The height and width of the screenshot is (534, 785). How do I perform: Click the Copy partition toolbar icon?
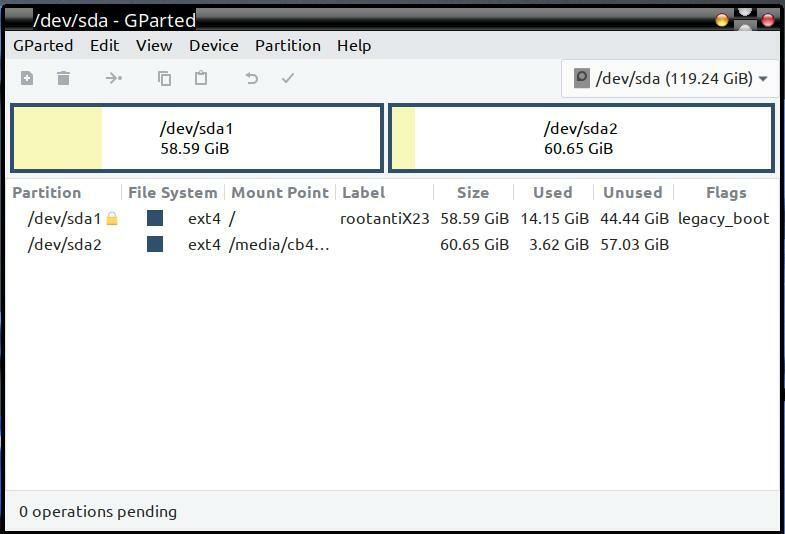pyautogui.click(x=164, y=78)
